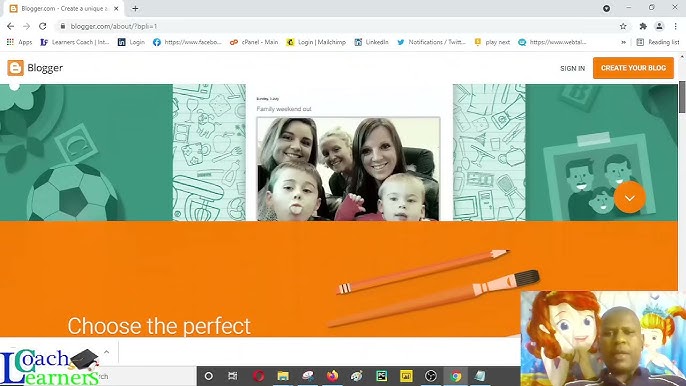
Task: Open a new browser tab
Action: pyautogui.click(x=135, y=8)
